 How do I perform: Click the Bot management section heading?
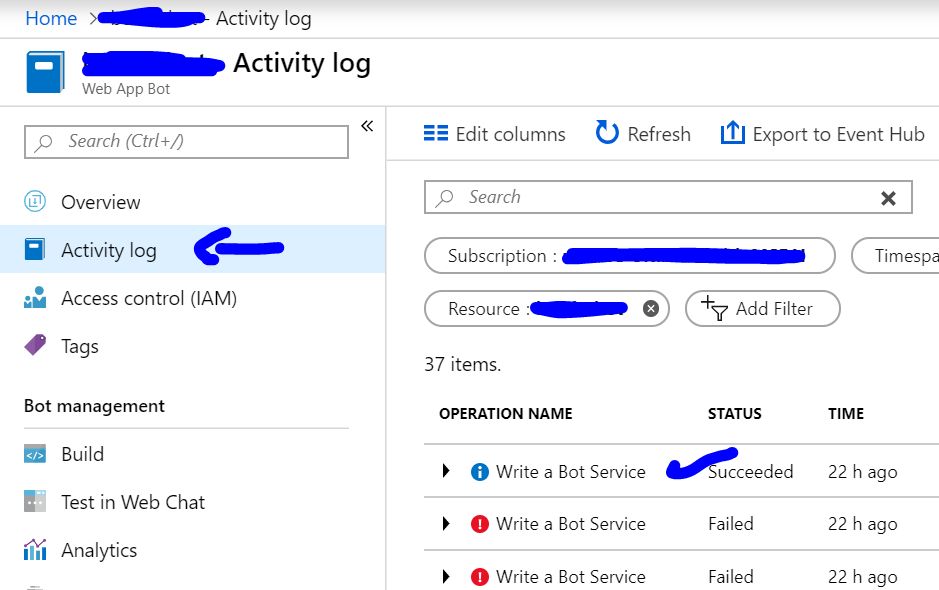coord(94,406)
